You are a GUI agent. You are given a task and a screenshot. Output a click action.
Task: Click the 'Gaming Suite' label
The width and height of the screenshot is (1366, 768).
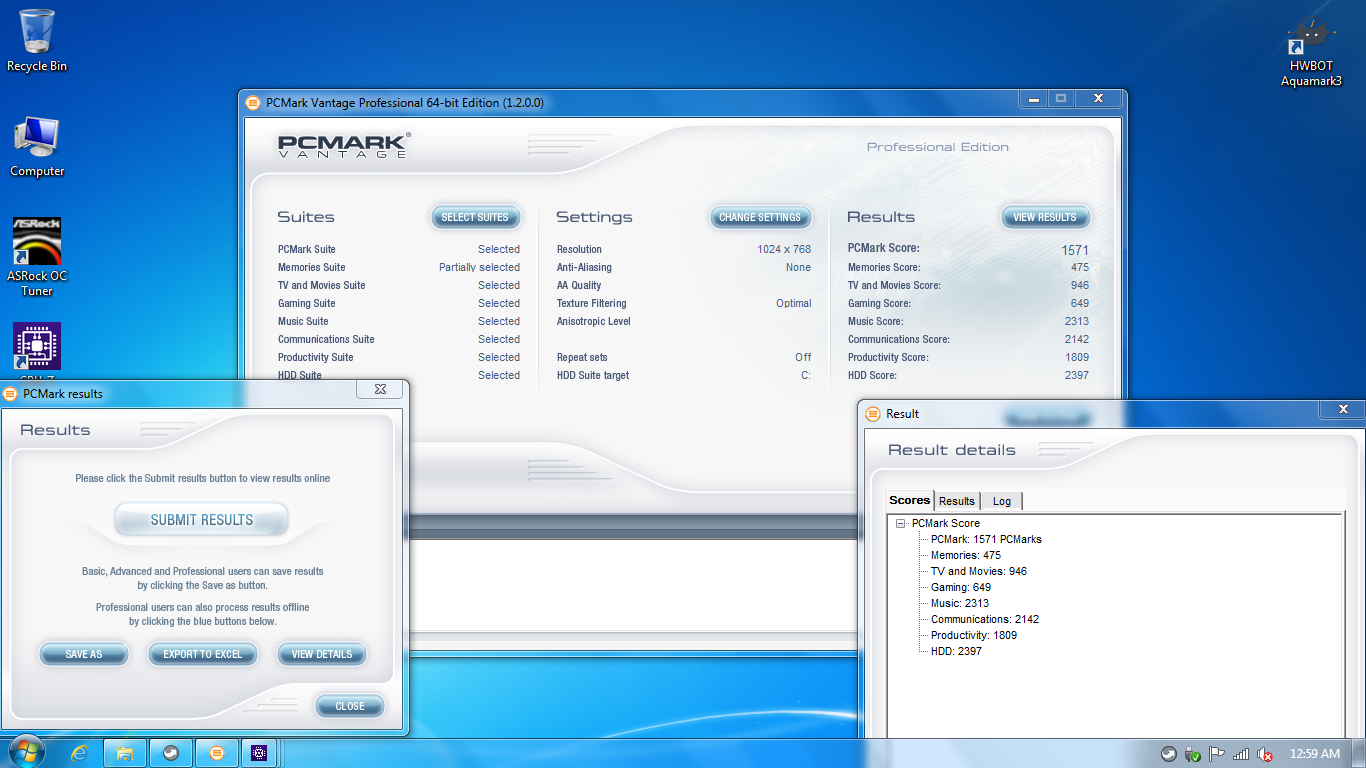pos(307,303)
